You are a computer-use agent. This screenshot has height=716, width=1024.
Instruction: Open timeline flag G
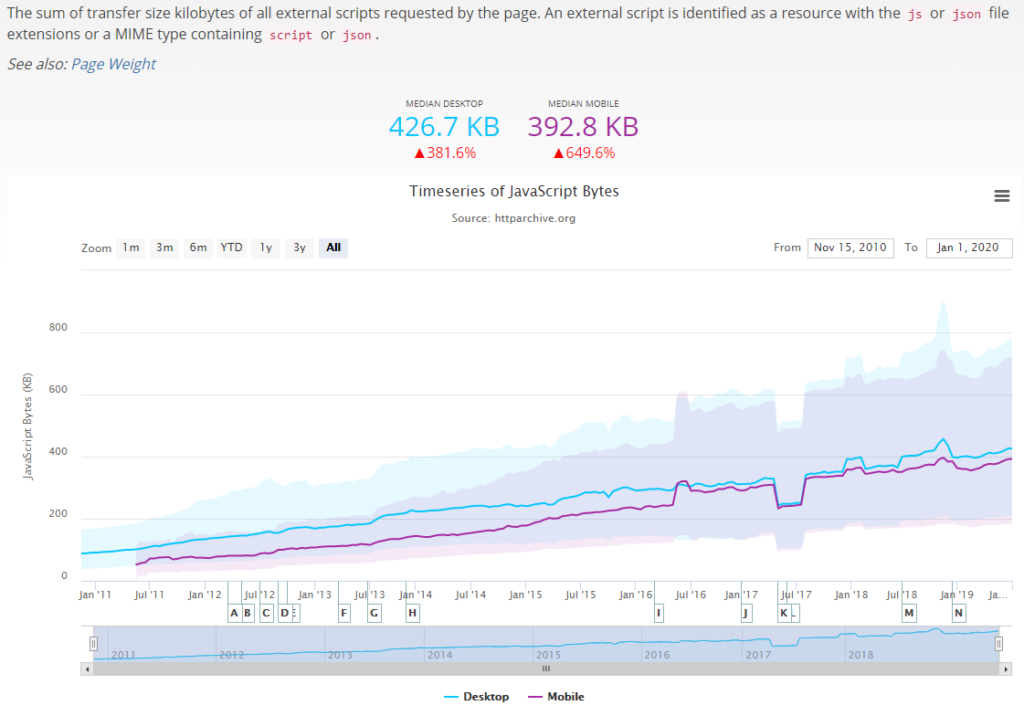tap(374, 613)
